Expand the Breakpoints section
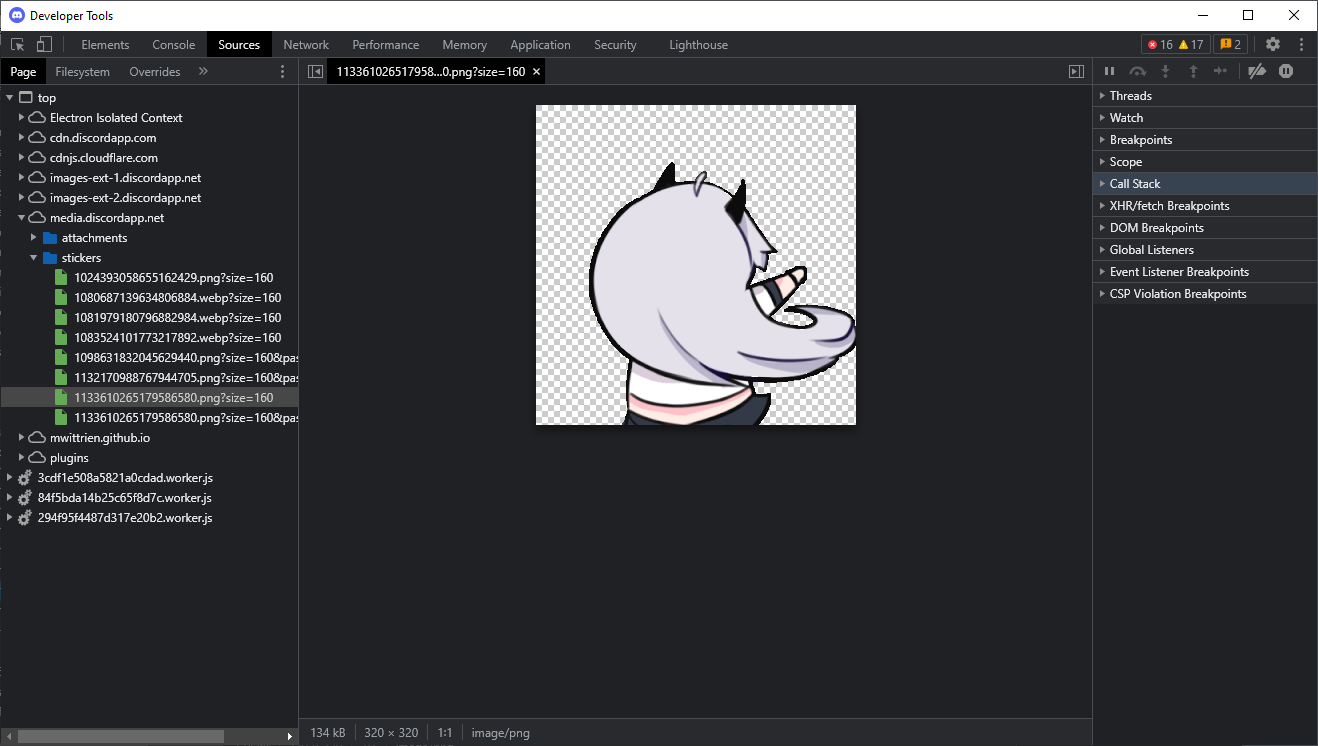This screenshot has height=746, width=1318. pos(1140,140)
